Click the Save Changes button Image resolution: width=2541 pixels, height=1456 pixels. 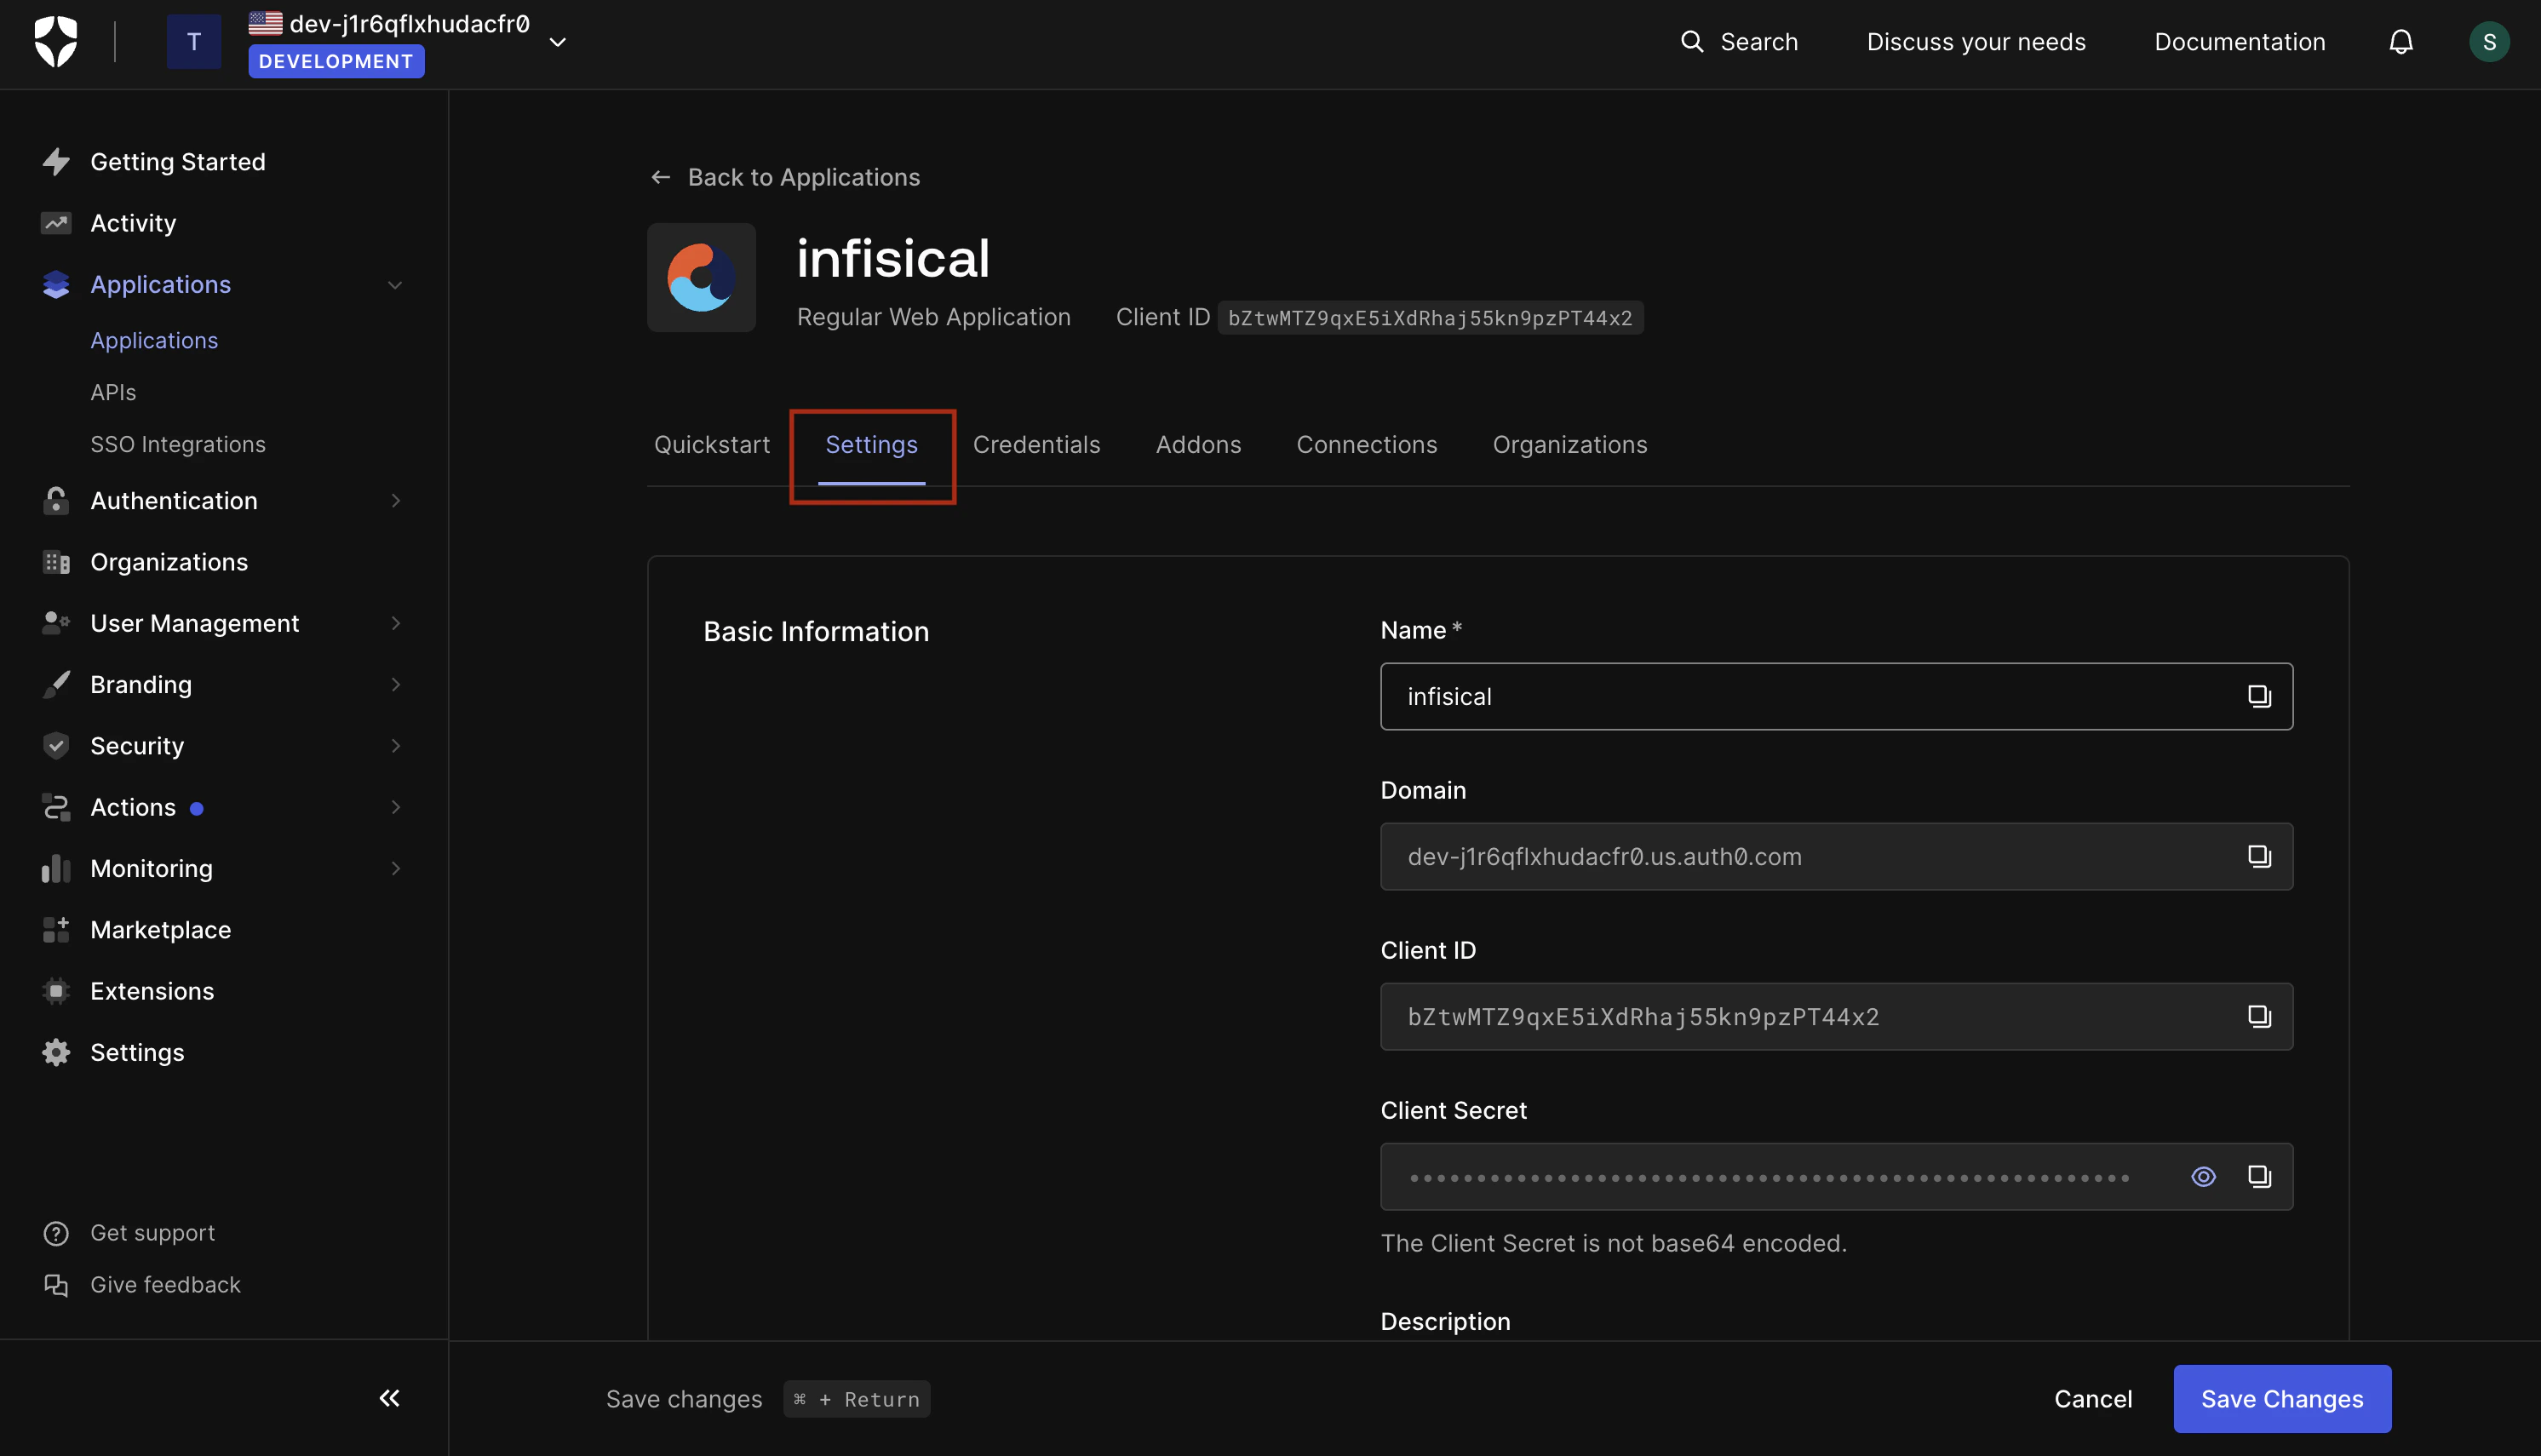click(x=2281, y=1399)
